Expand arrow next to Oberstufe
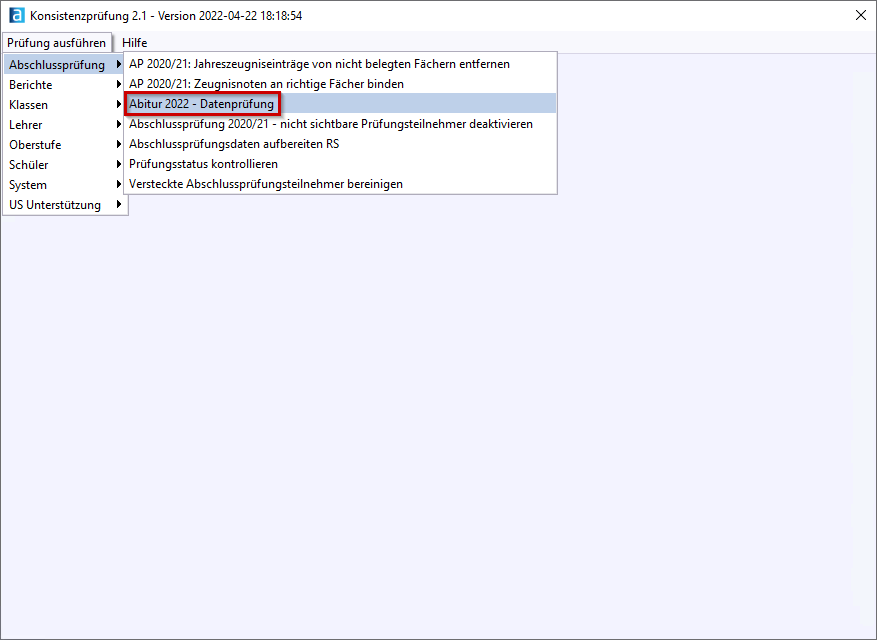Viewport: 877px width, 640px height. (119, 144)
